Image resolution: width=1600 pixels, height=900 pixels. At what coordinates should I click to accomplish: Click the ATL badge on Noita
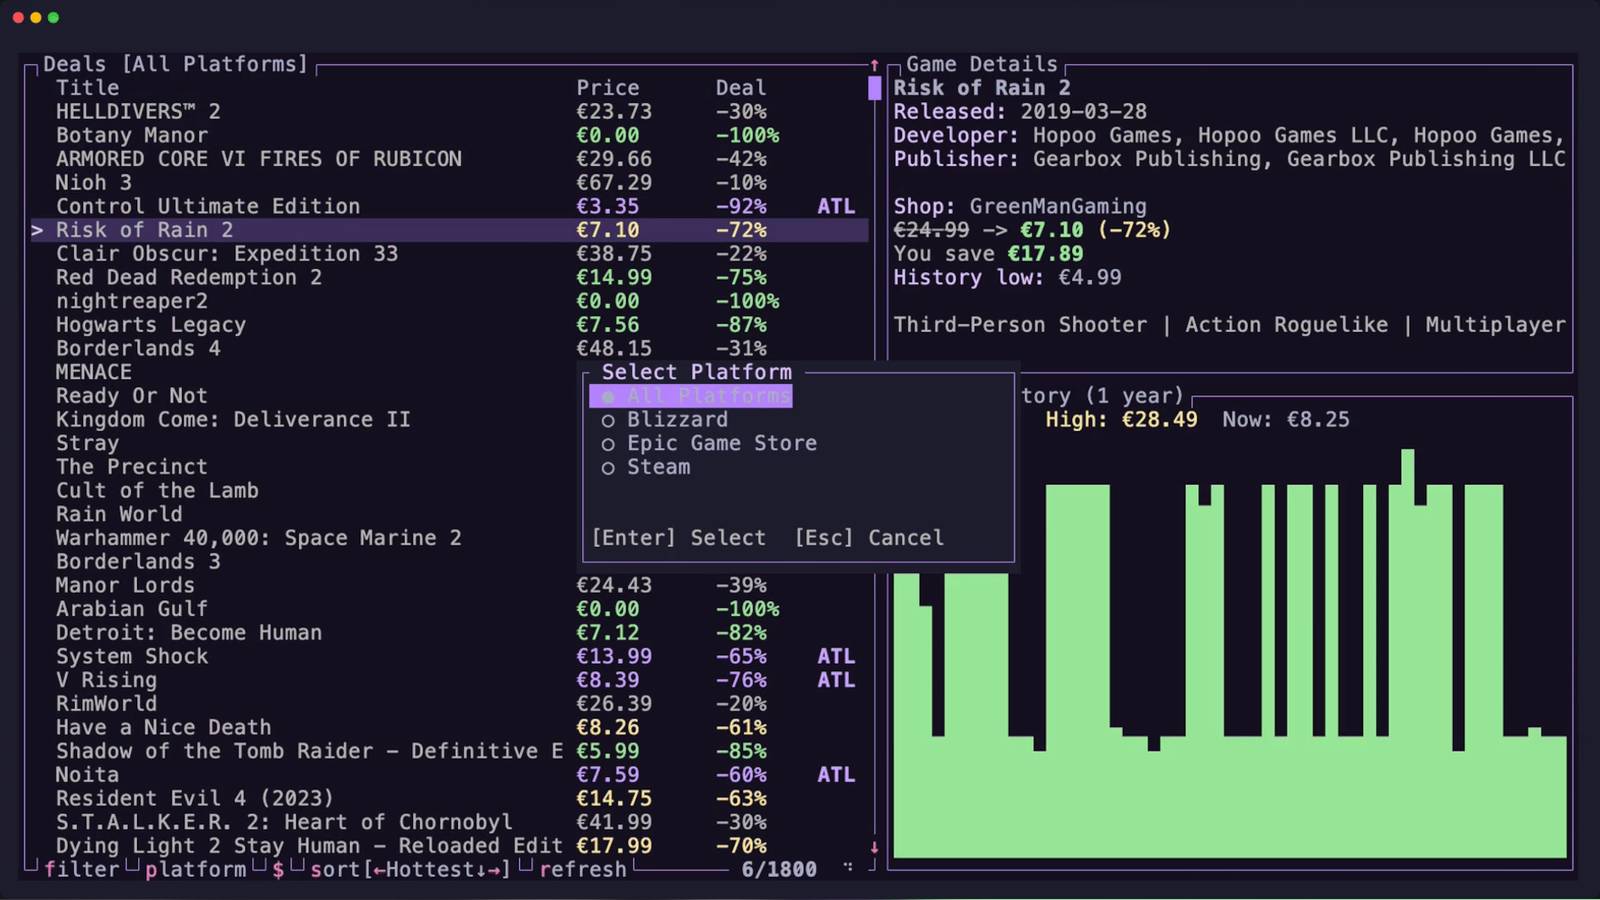(x=836, y=775)
